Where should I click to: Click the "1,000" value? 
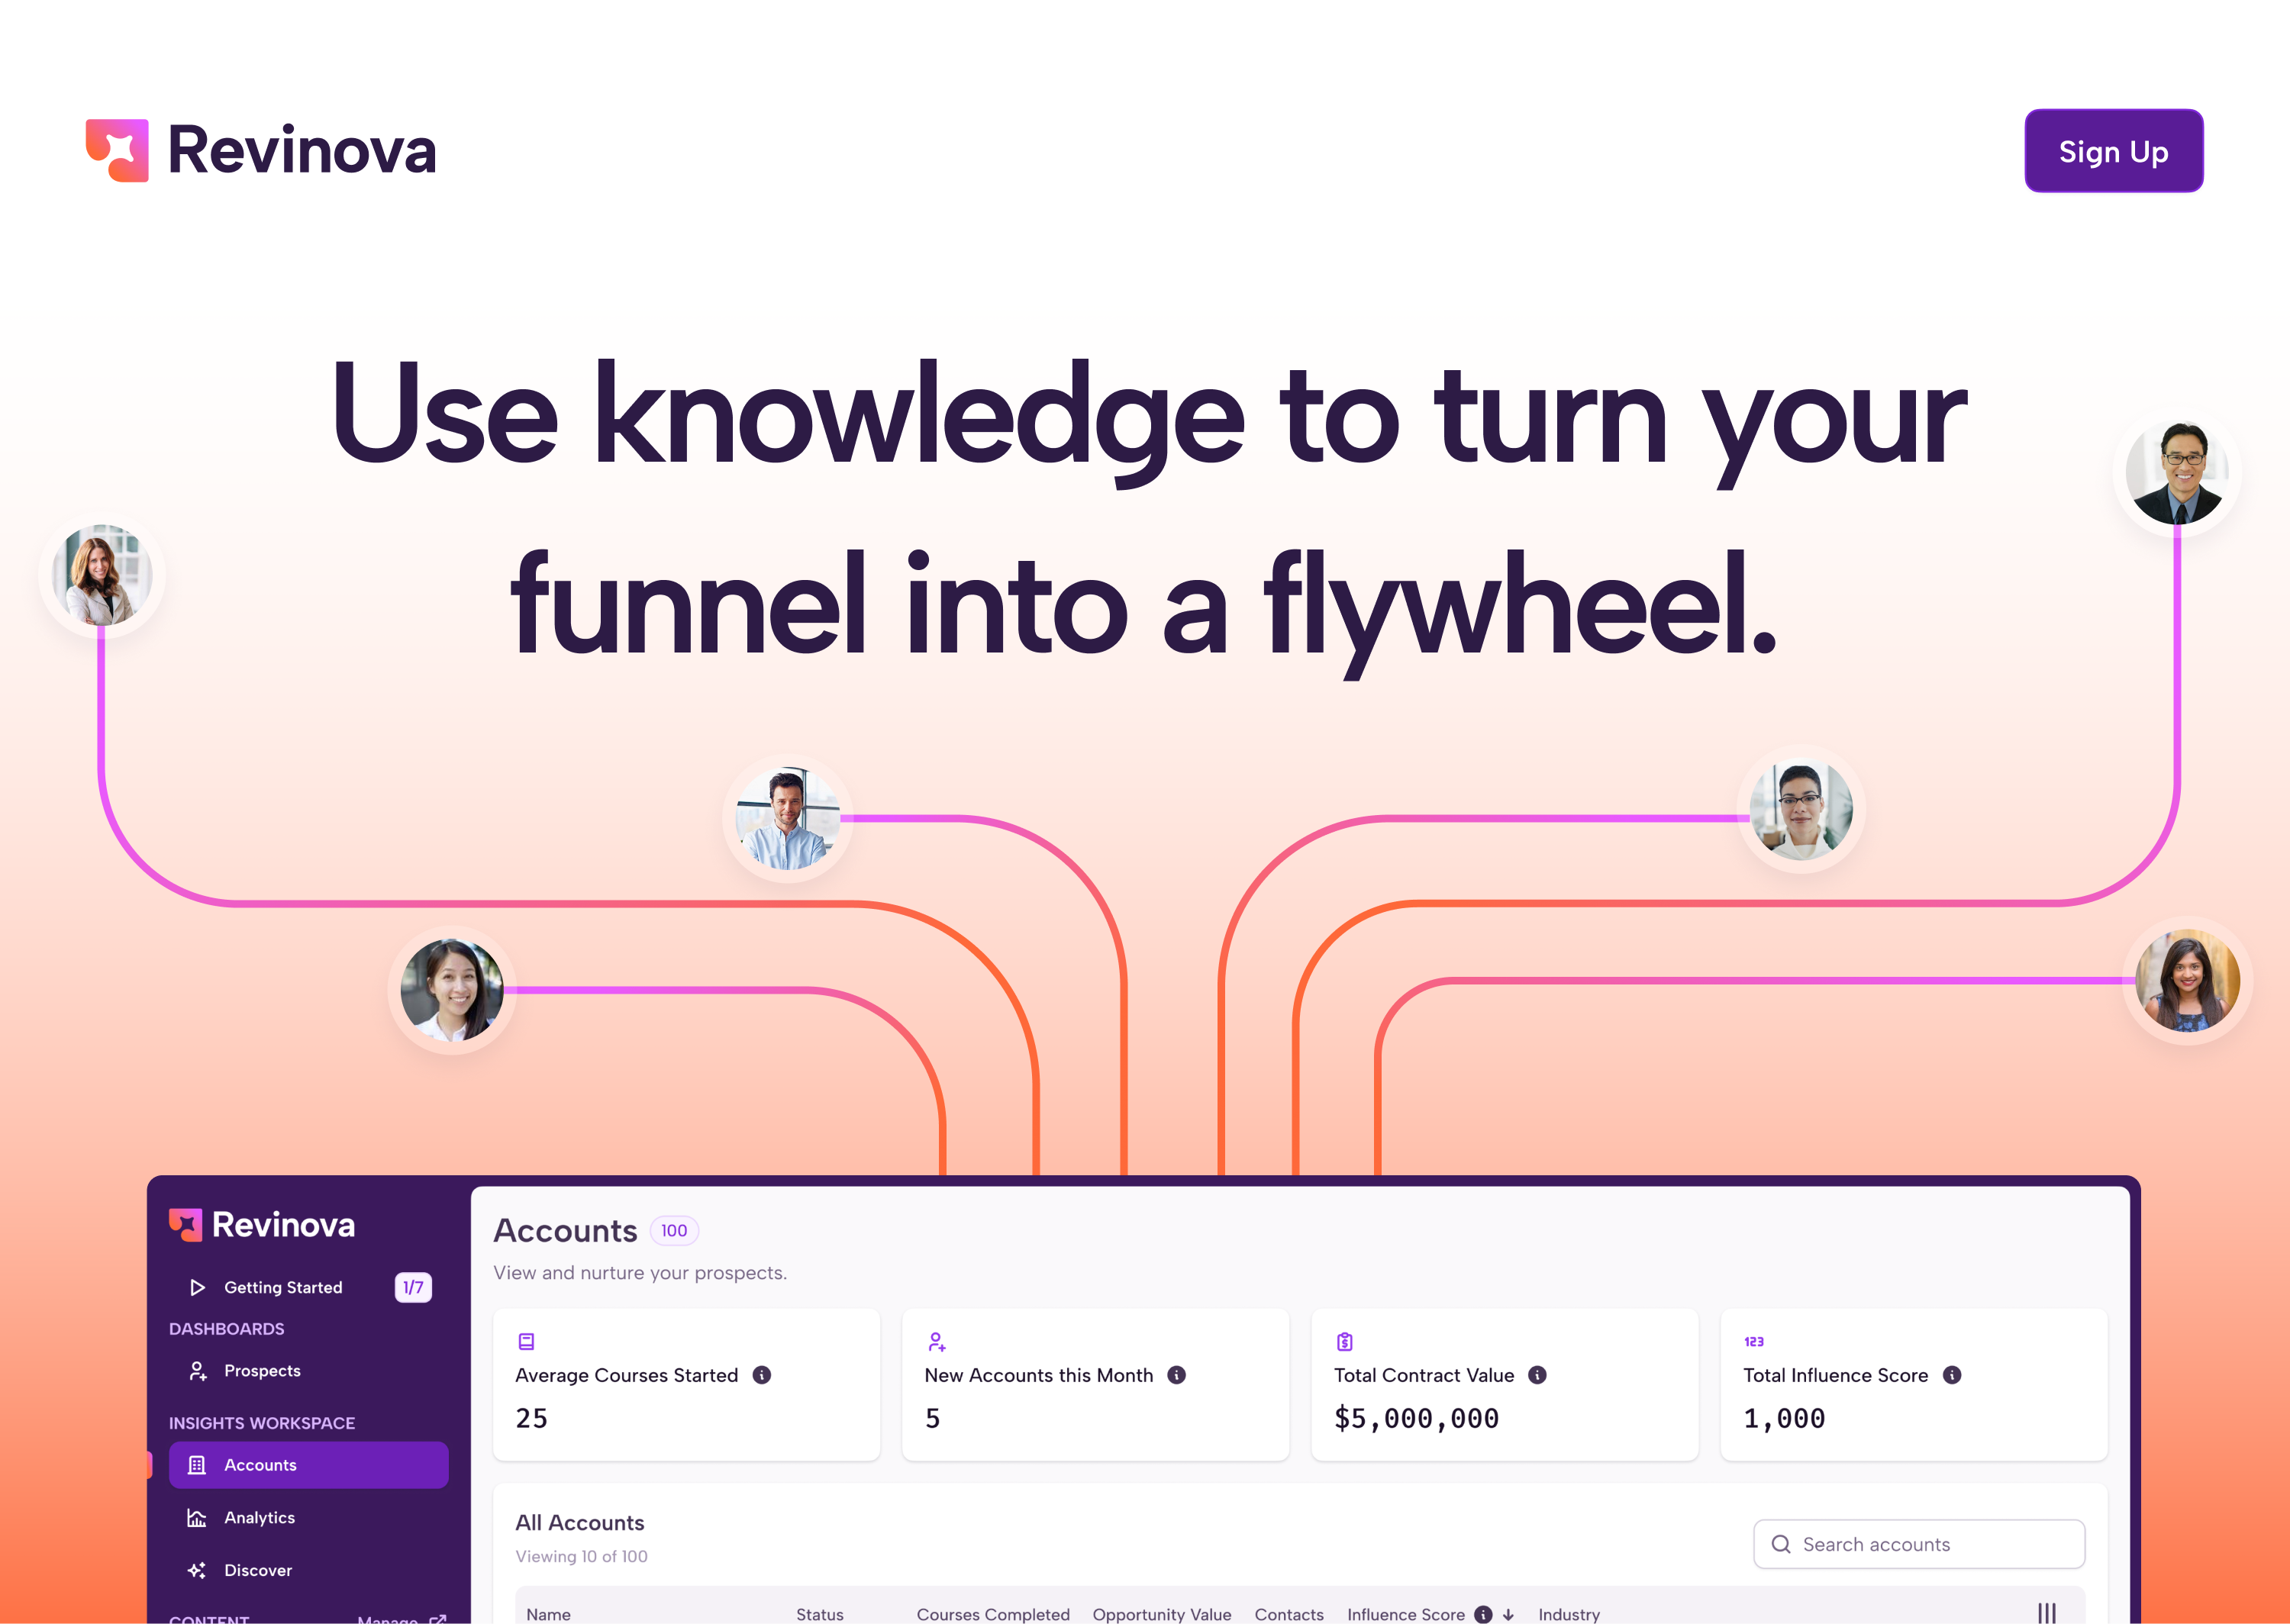point(1784,1418)
